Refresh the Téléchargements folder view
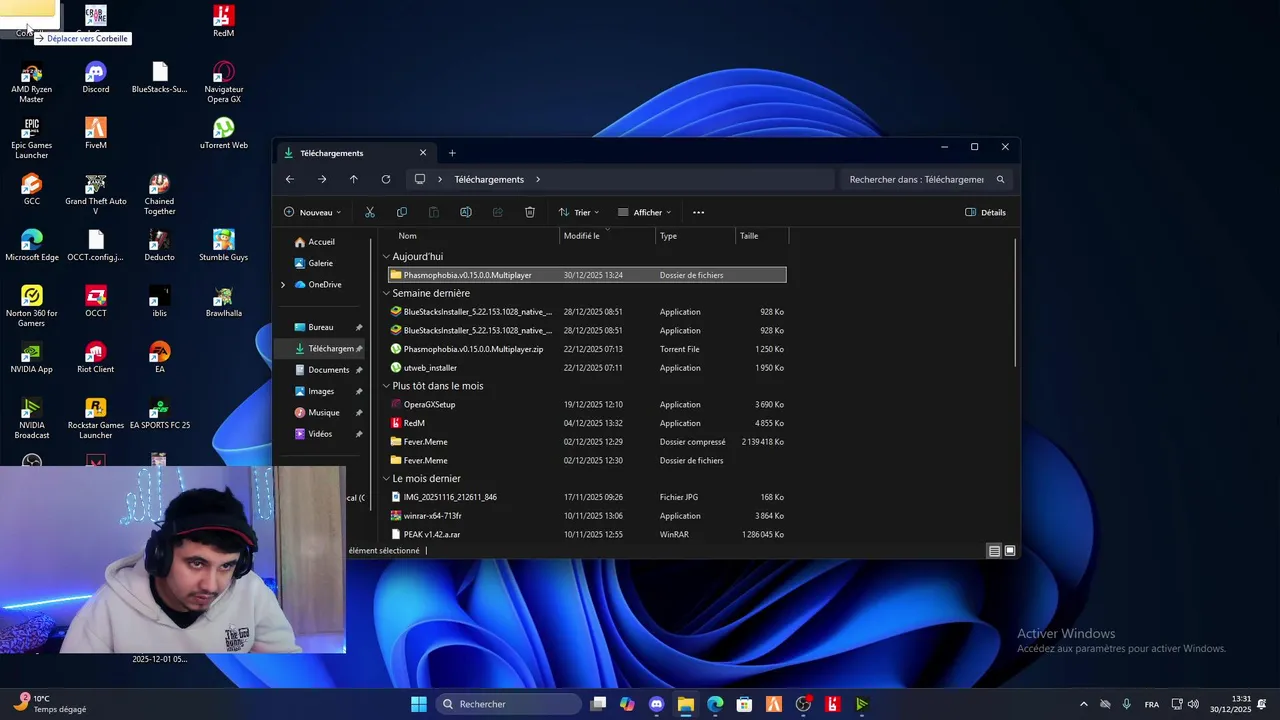Viewport: 1280px width, 720px height. (386, 179)
